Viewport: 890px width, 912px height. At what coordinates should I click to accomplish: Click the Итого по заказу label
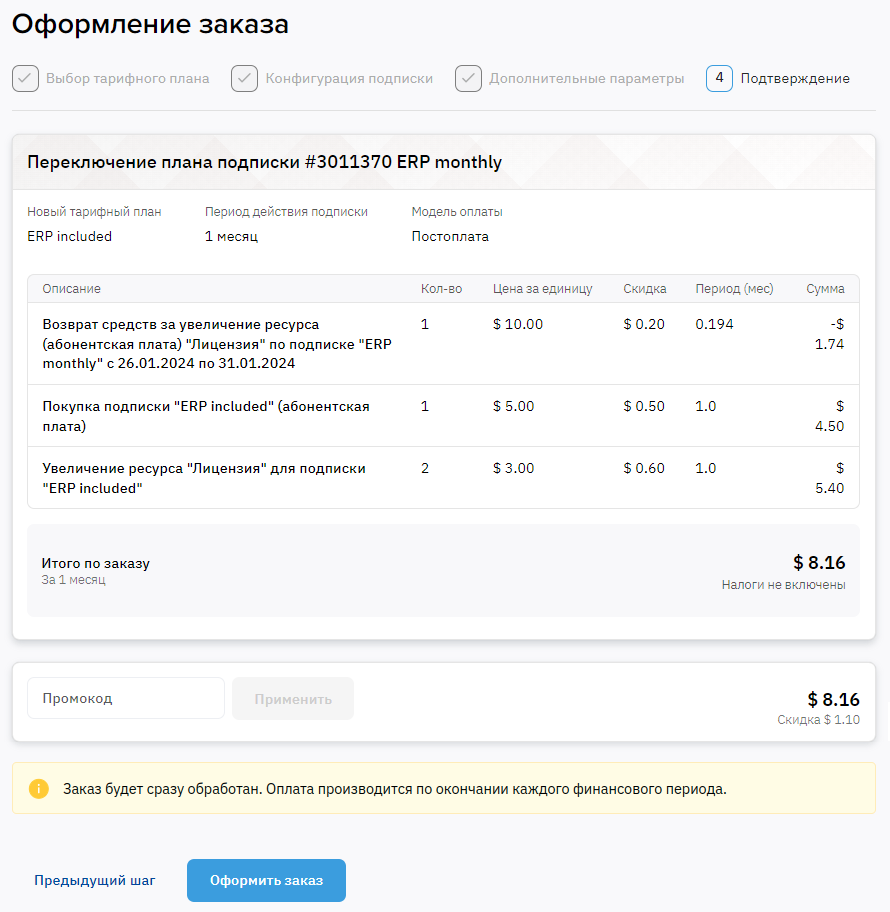[95, 563]
